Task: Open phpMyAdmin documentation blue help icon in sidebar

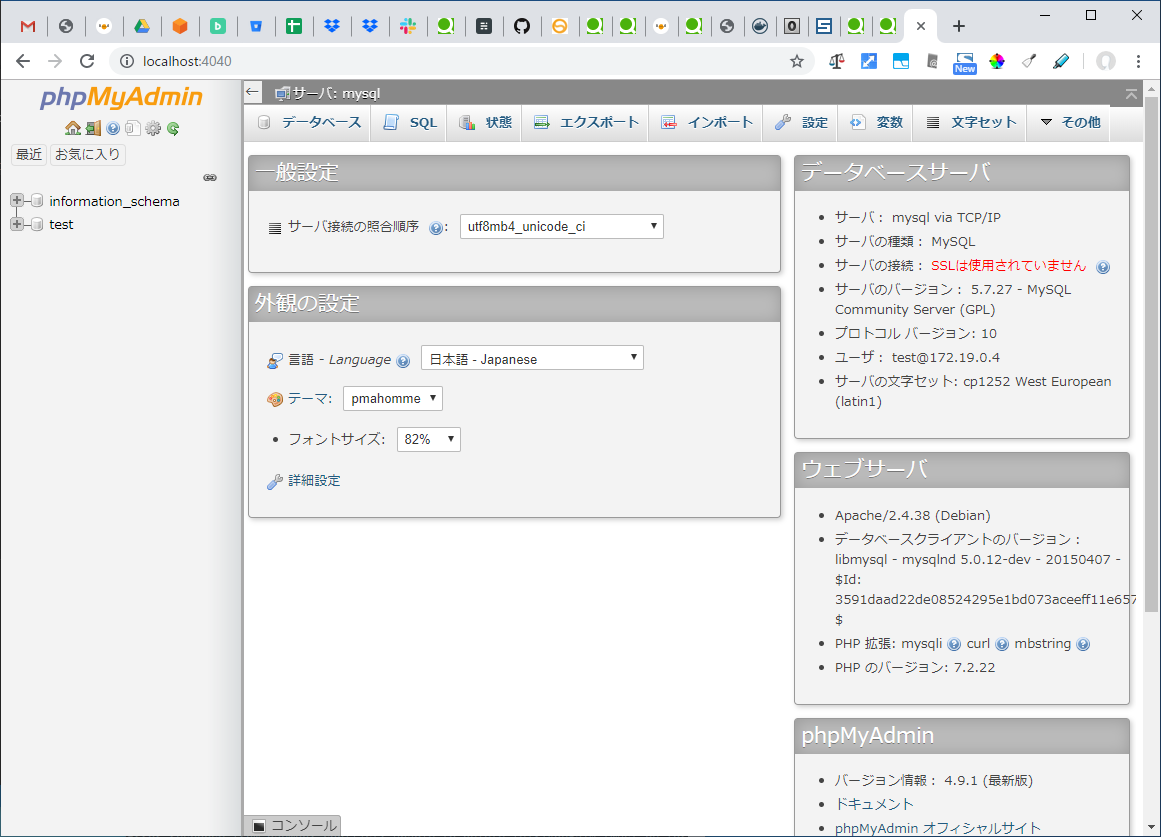Action: [113, 128]
